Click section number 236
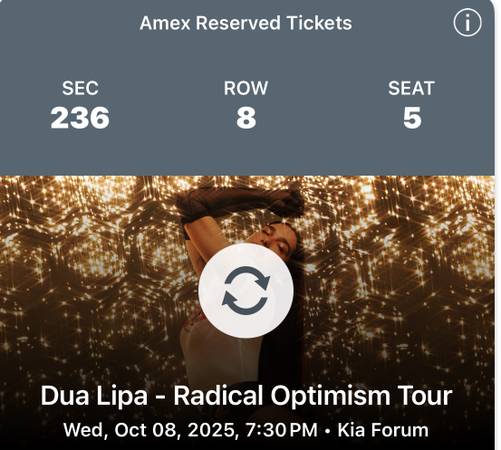Image resolution: width=501 pixels, height=450 pixels. coord(80,118)
